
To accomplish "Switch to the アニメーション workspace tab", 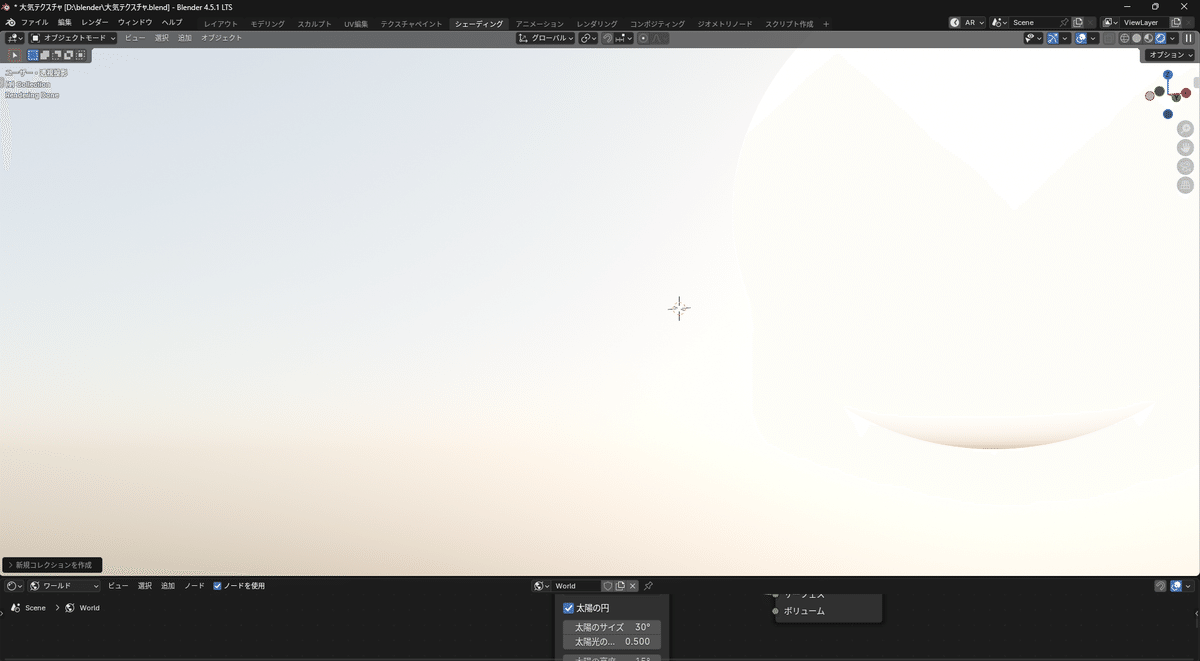I will pyautogui.click(x=539, y=23).
